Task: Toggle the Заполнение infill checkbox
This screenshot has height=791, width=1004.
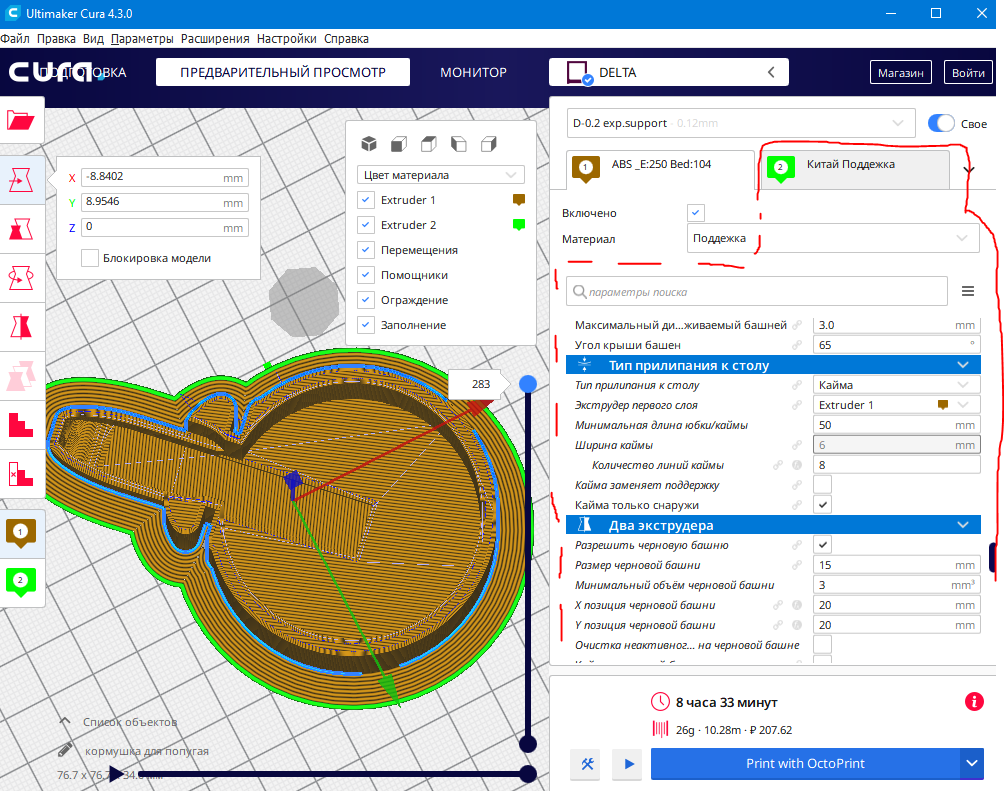Action: 365,325
